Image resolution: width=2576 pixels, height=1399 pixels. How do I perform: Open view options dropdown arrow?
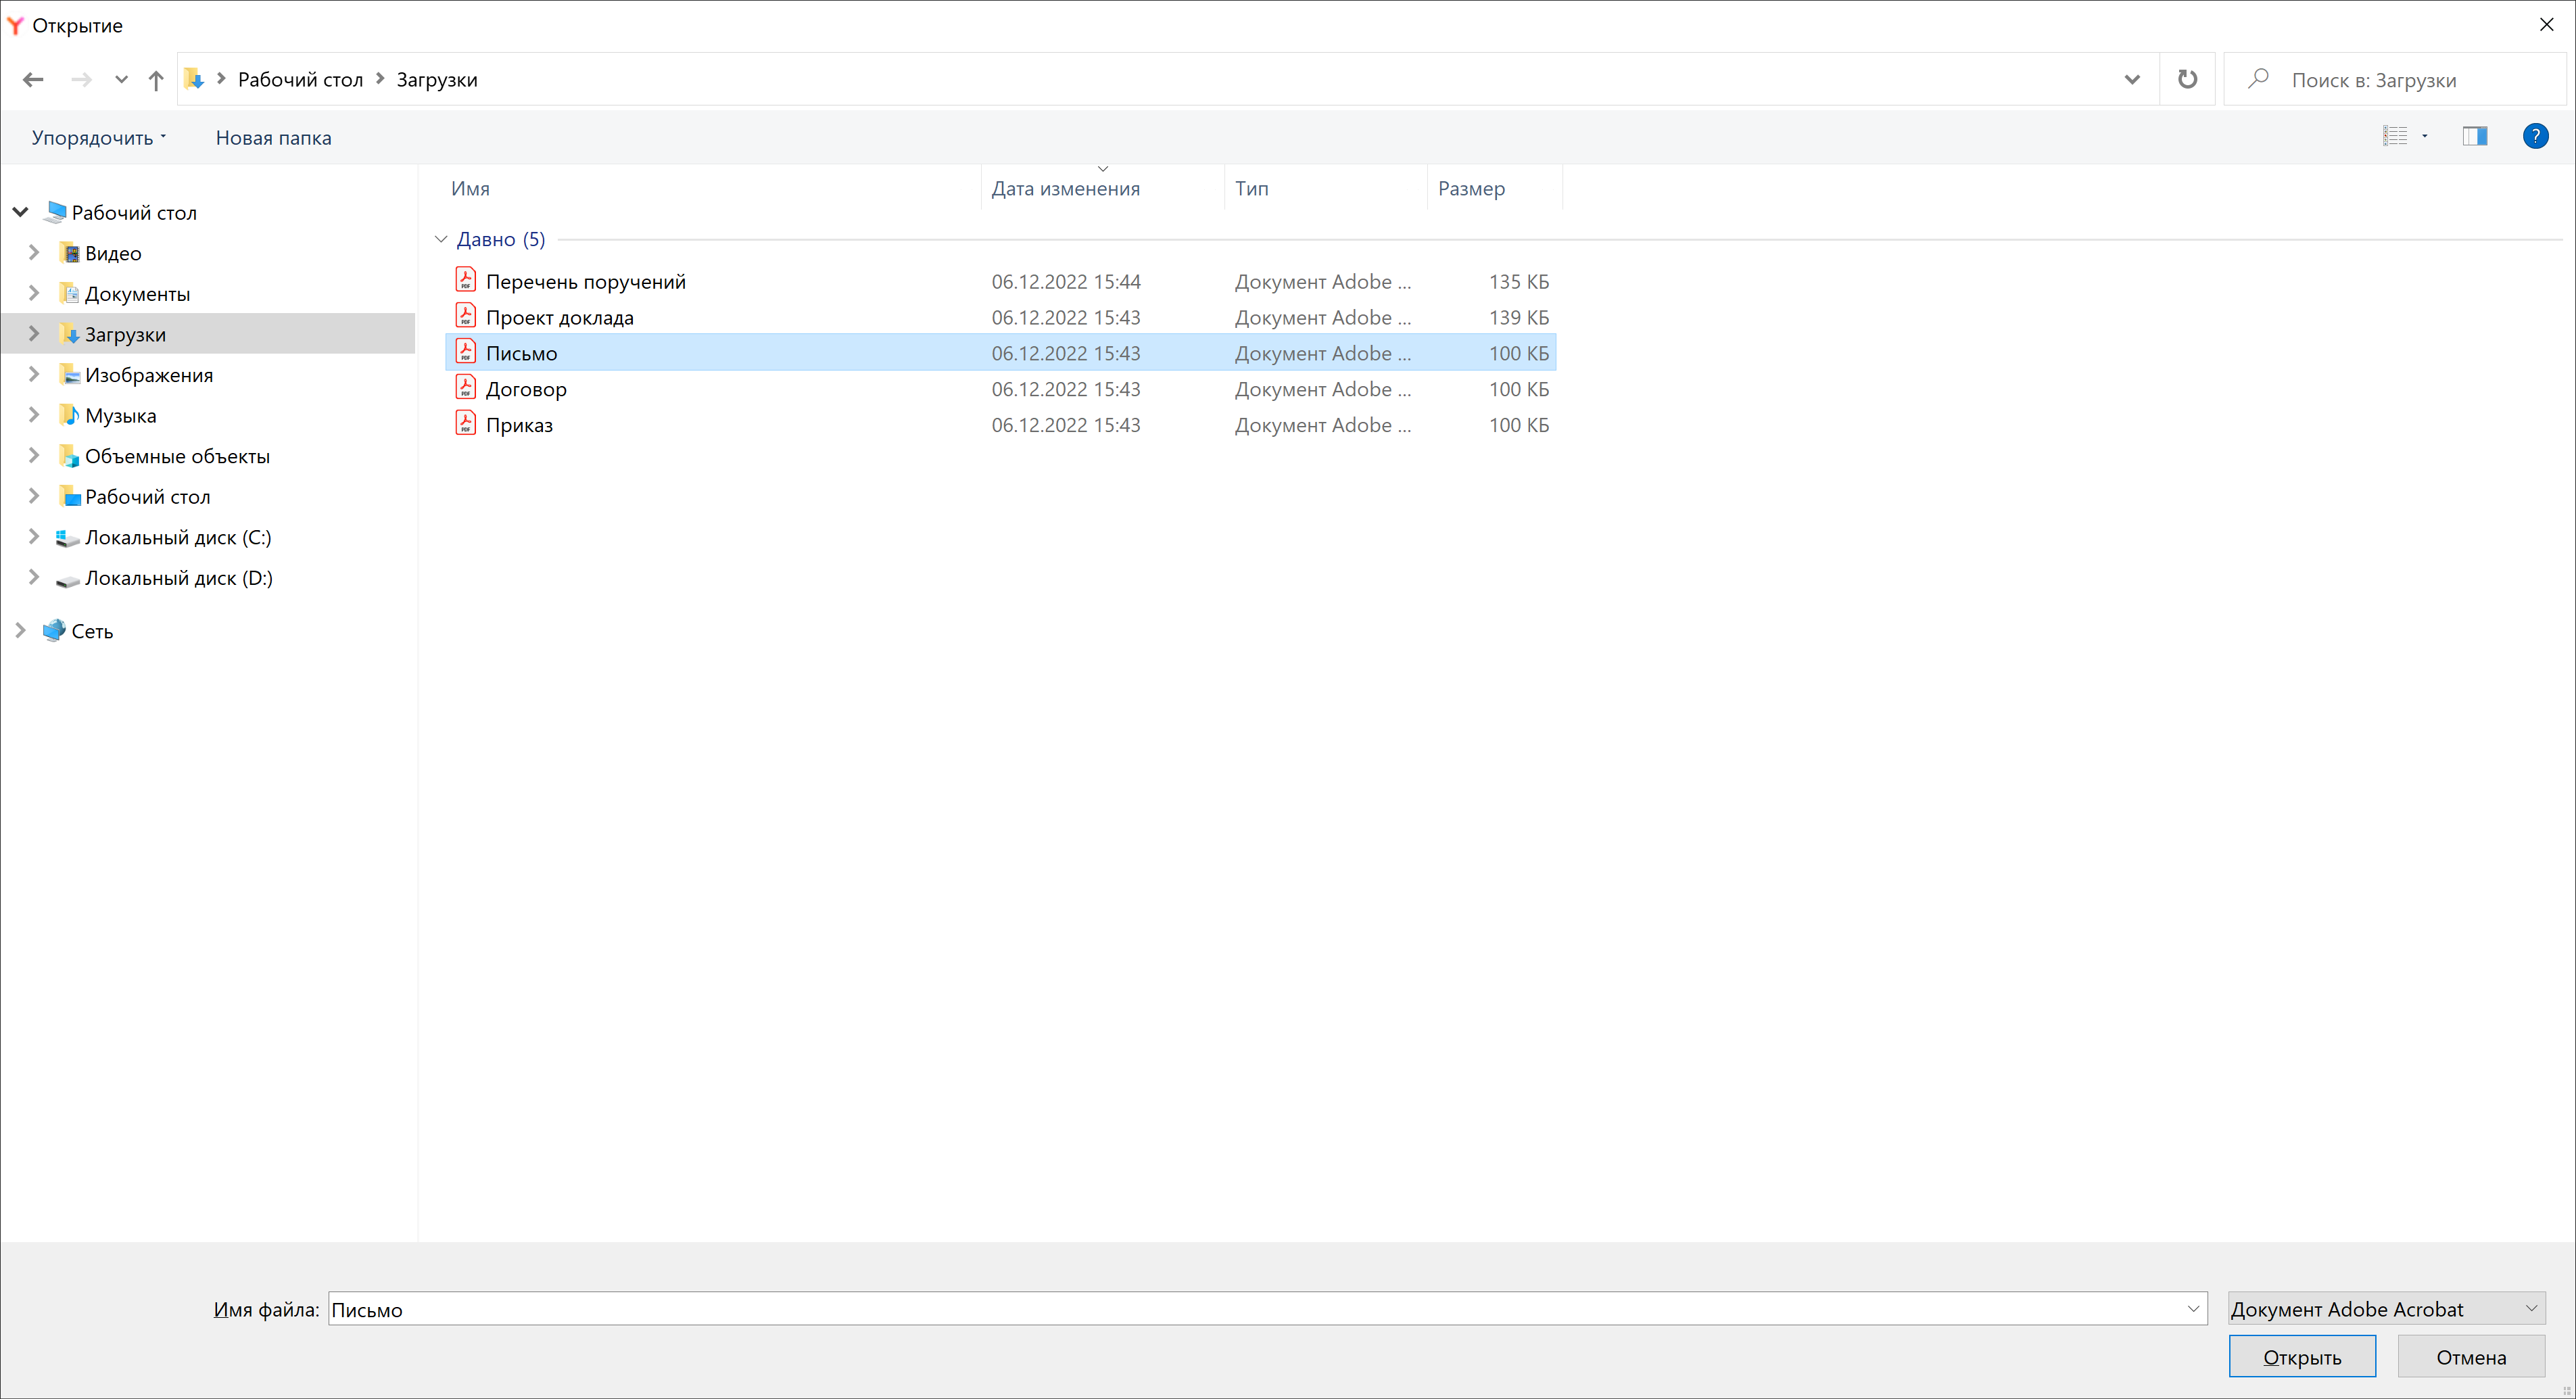click(2425, 136)
